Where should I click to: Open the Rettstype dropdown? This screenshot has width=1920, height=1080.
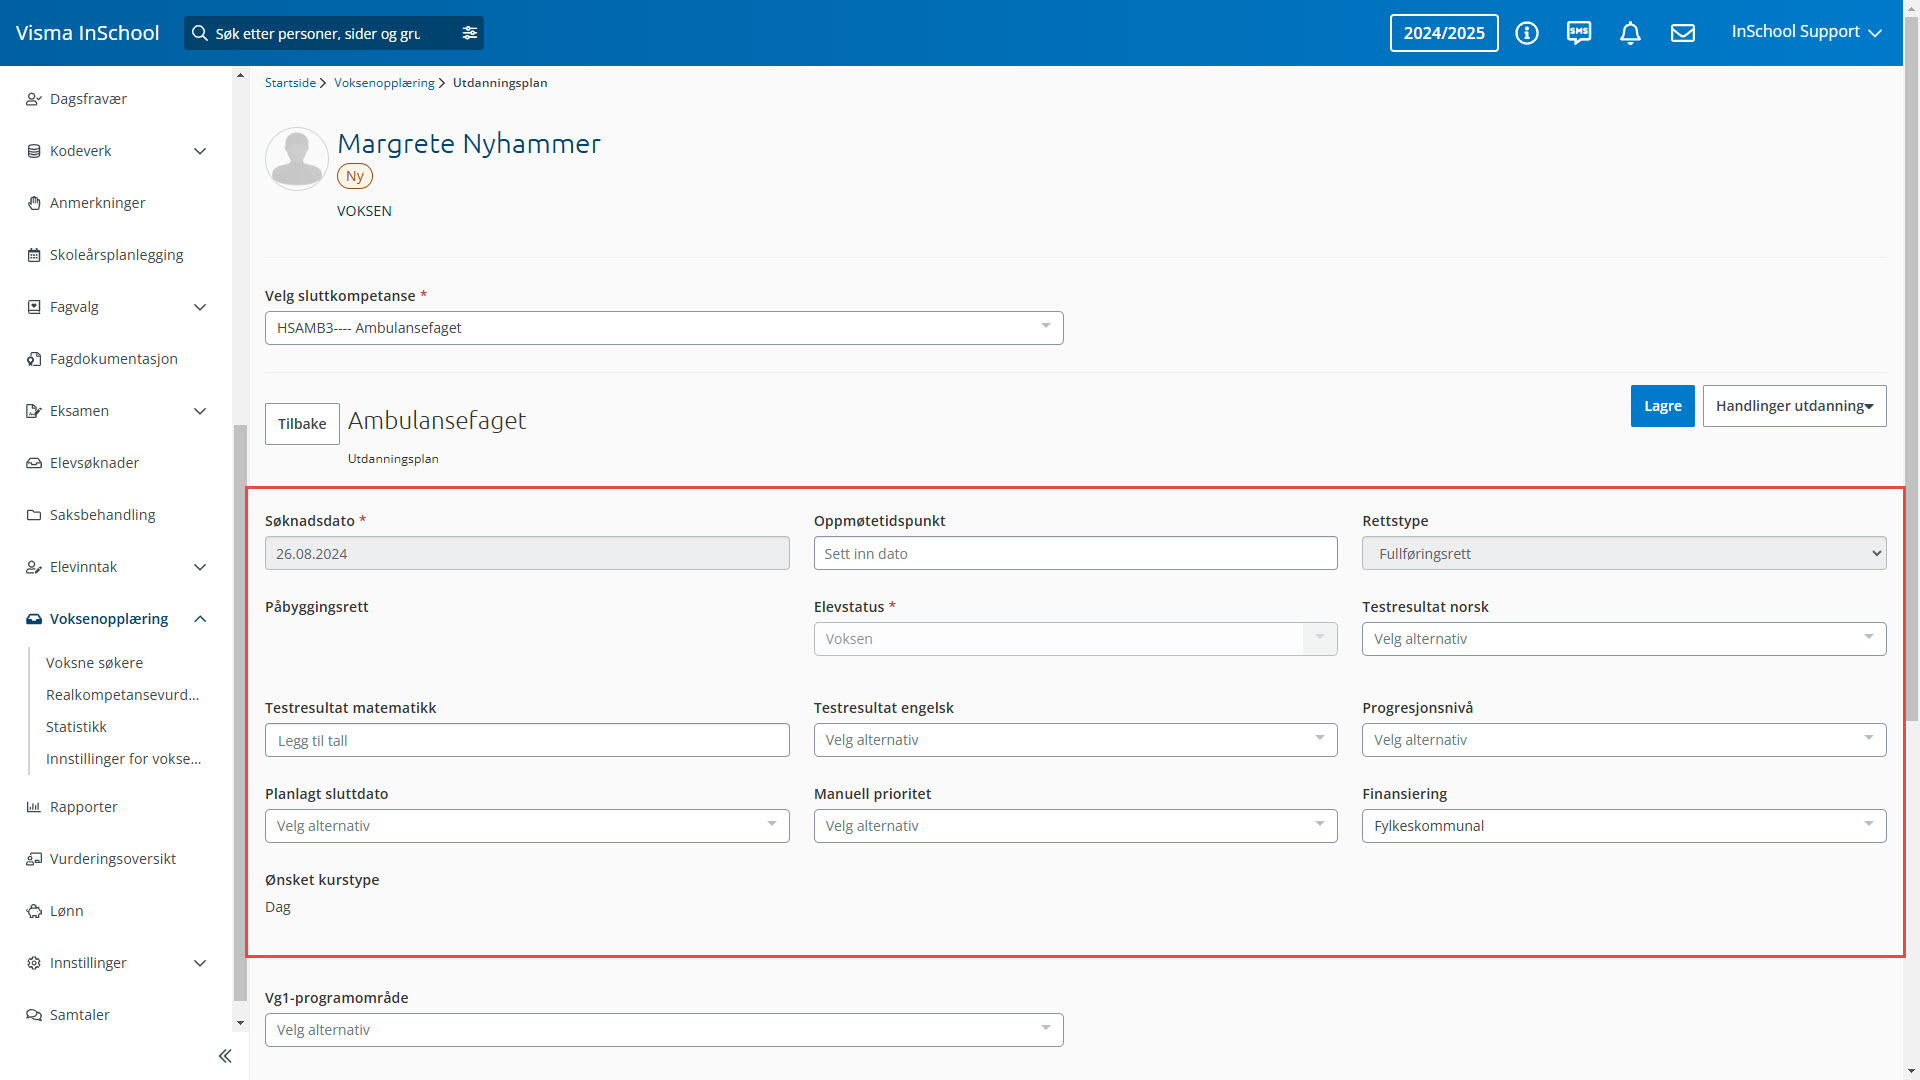coord(1623,553)
